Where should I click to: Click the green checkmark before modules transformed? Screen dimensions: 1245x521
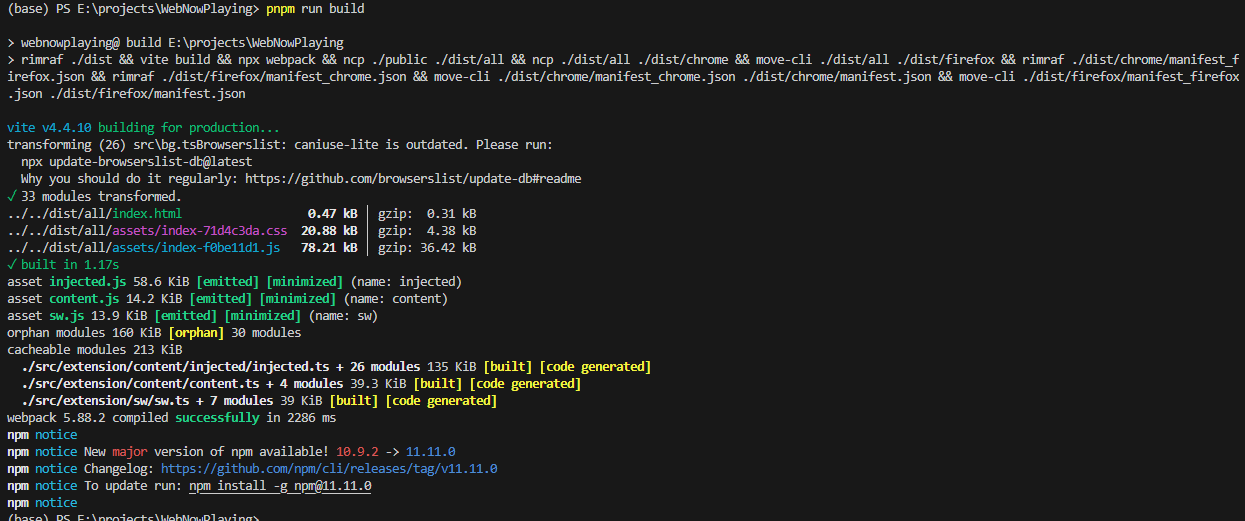coord(11,196)
